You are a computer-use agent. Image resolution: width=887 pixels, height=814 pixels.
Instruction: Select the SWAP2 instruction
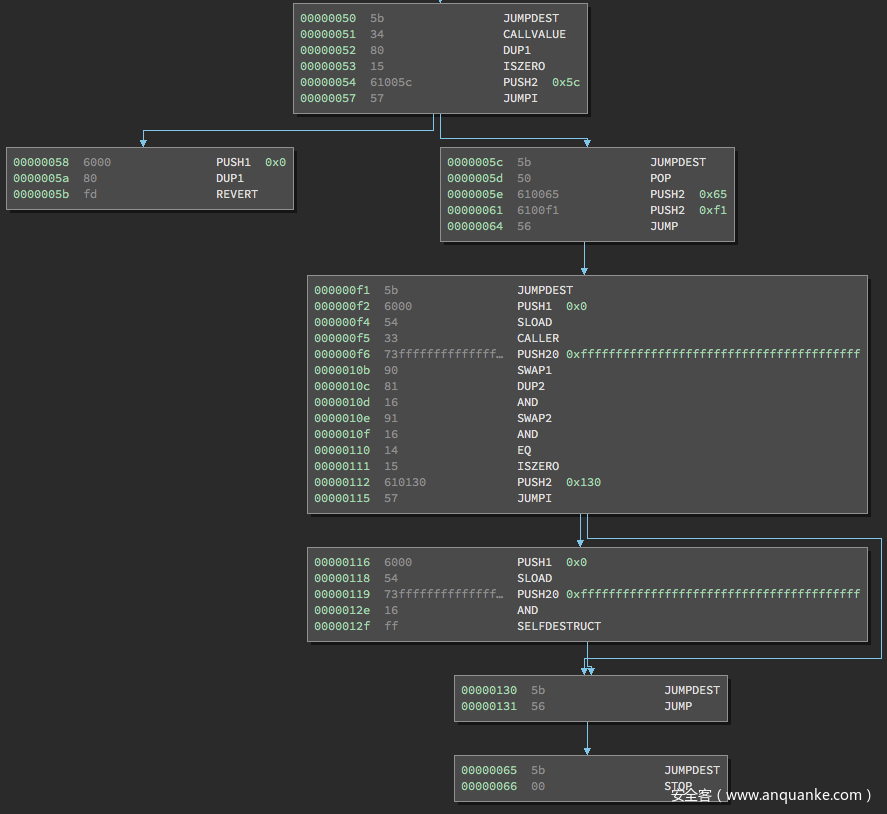pyautogui.click(x=534, y=418)
